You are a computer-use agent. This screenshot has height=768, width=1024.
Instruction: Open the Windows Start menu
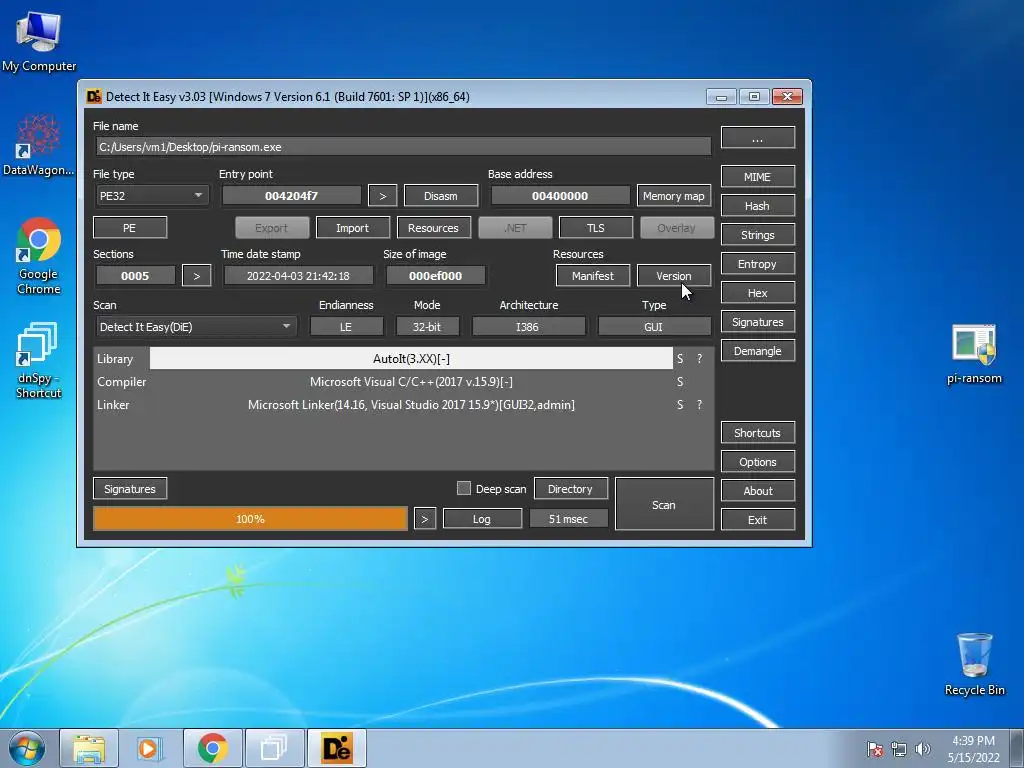point(26,748)
